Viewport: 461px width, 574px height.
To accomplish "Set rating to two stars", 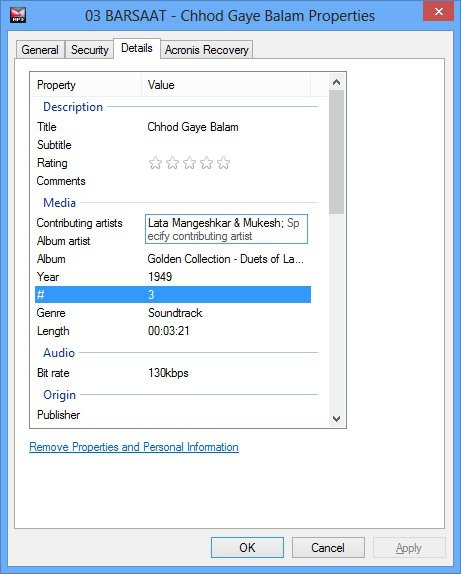I will [x=172, y=163].
